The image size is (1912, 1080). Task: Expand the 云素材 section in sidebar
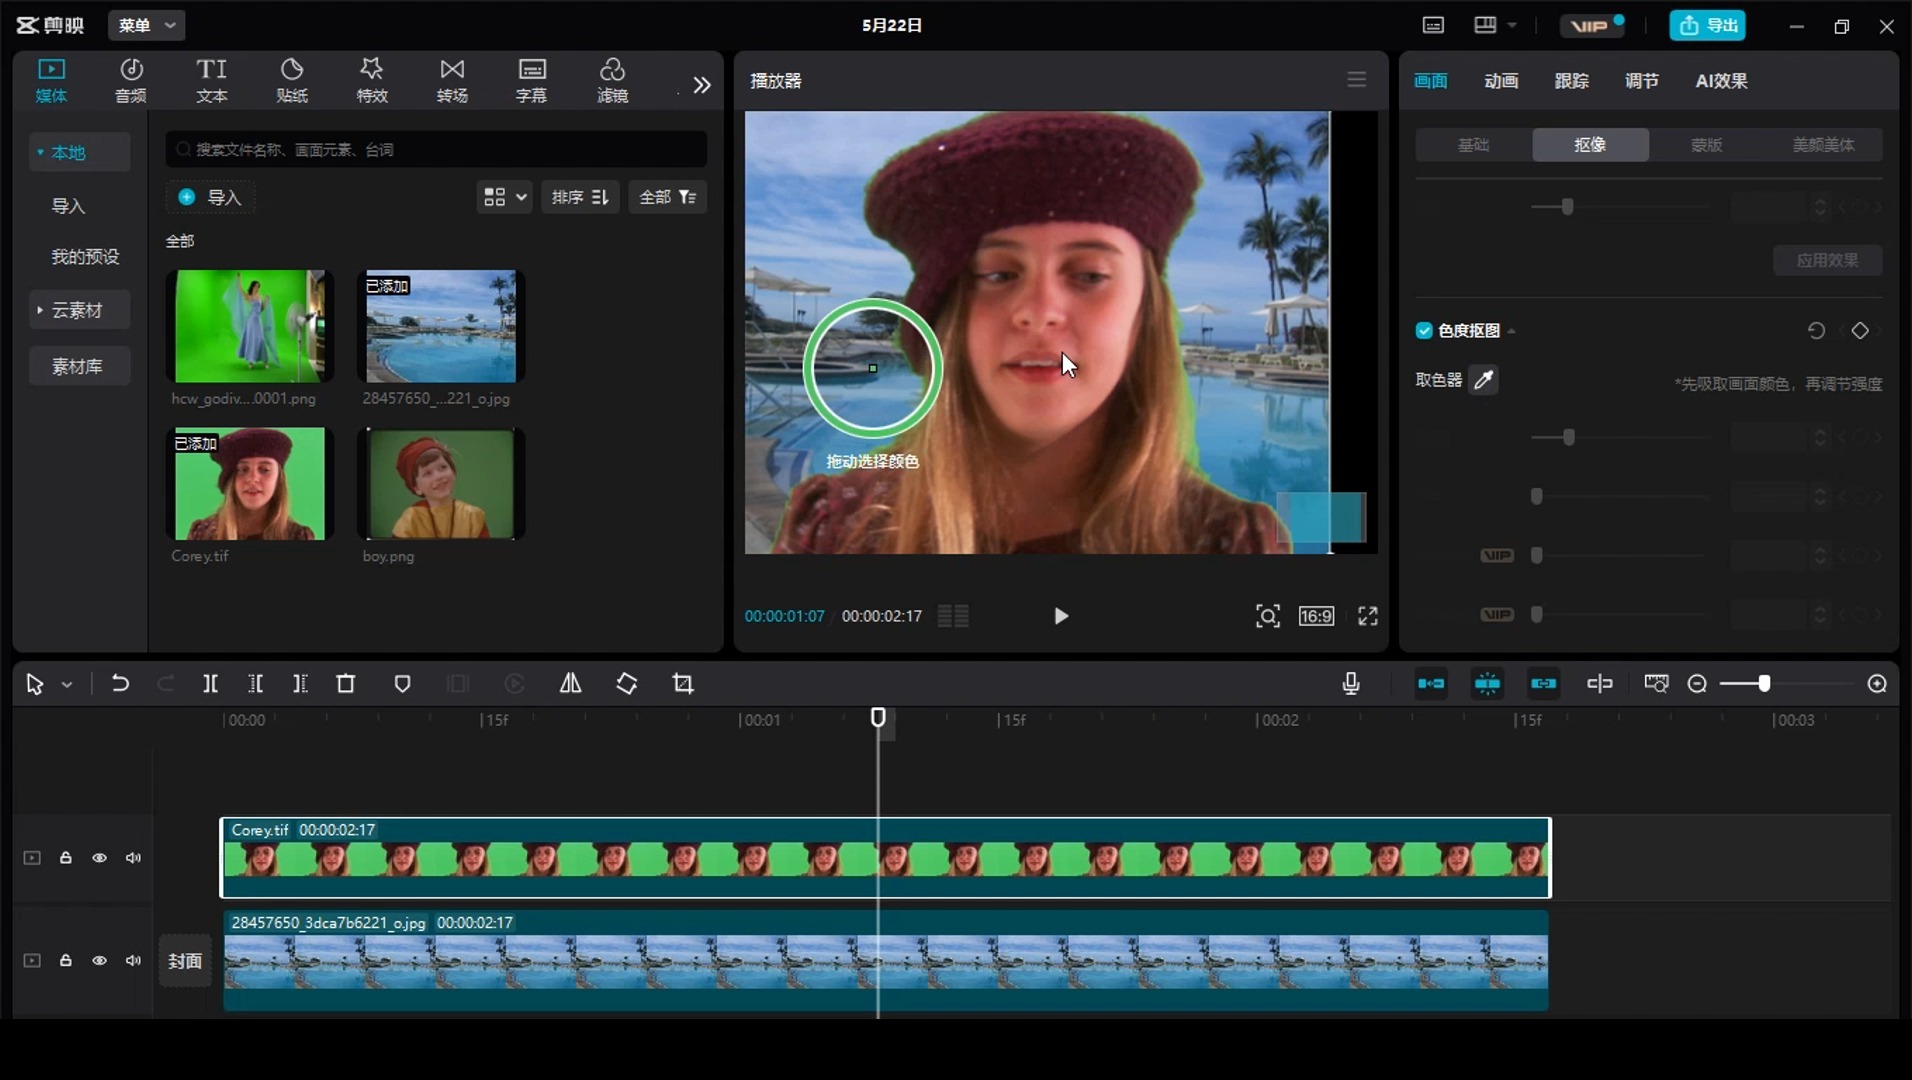[78, 310]
